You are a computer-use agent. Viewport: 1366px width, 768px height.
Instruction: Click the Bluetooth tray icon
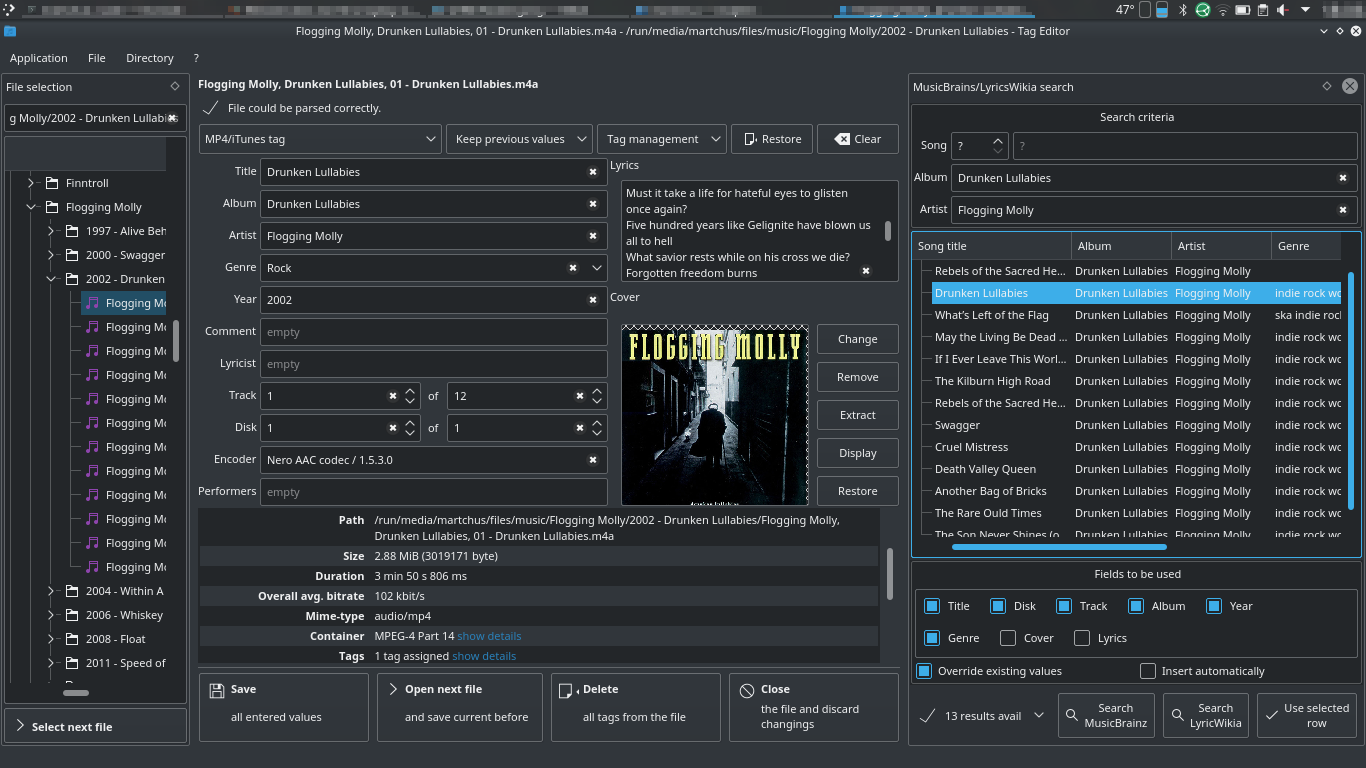pos(1182,10)
